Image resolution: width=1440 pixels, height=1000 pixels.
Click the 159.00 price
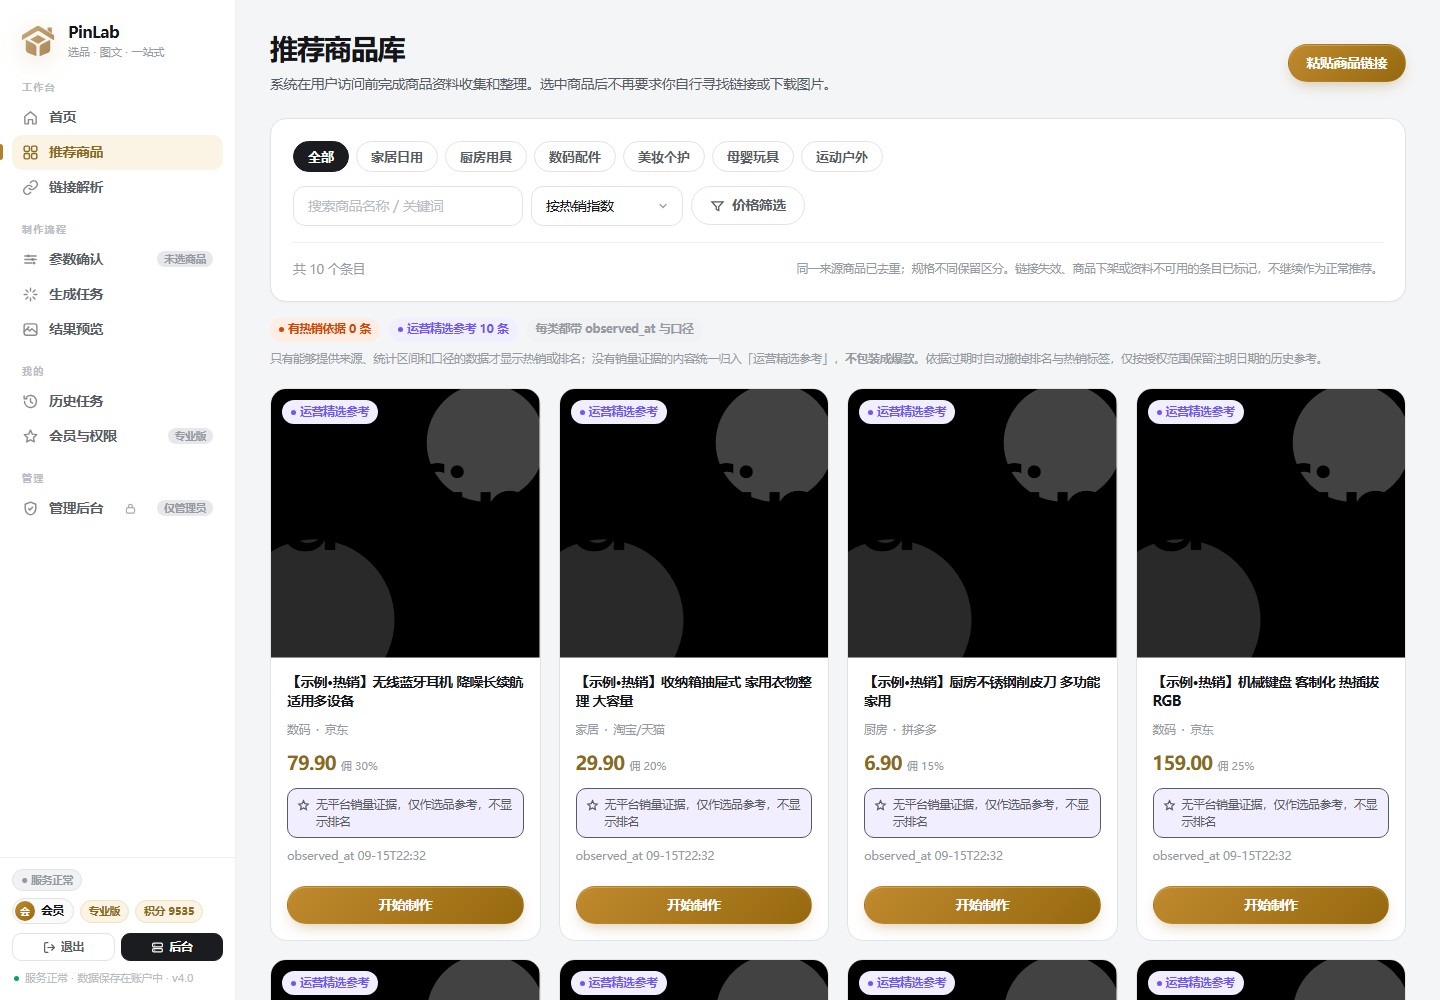coord(1183,763)
